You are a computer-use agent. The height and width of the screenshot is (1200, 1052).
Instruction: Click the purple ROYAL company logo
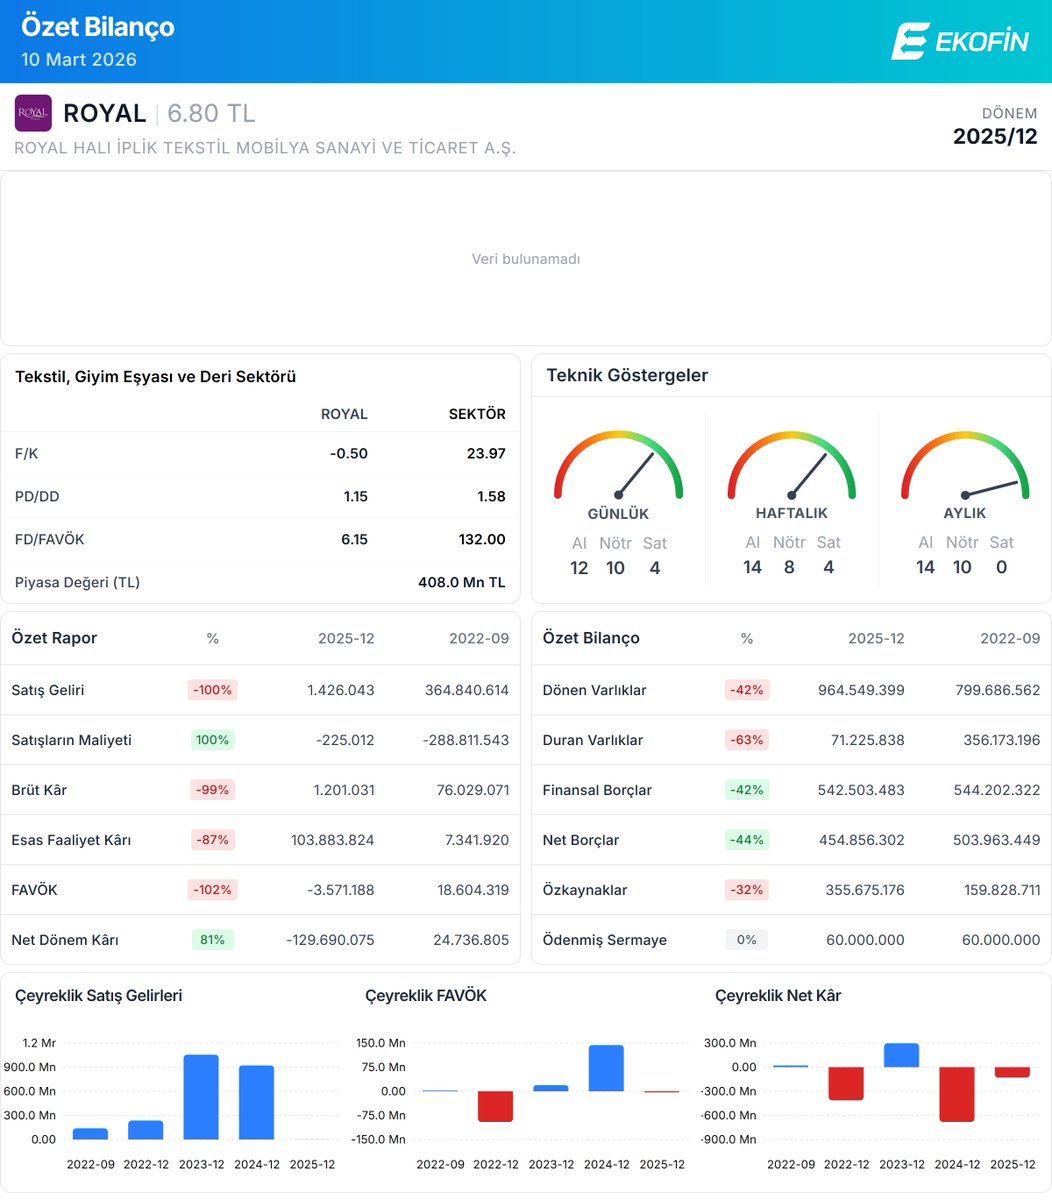pos(33,113)
